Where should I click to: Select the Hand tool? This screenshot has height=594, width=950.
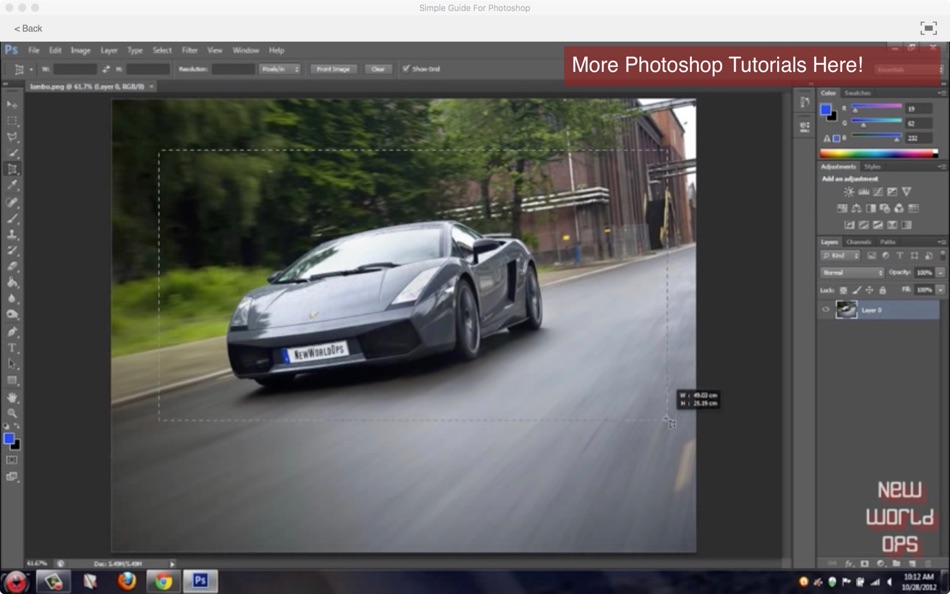[x=12, y=398]
